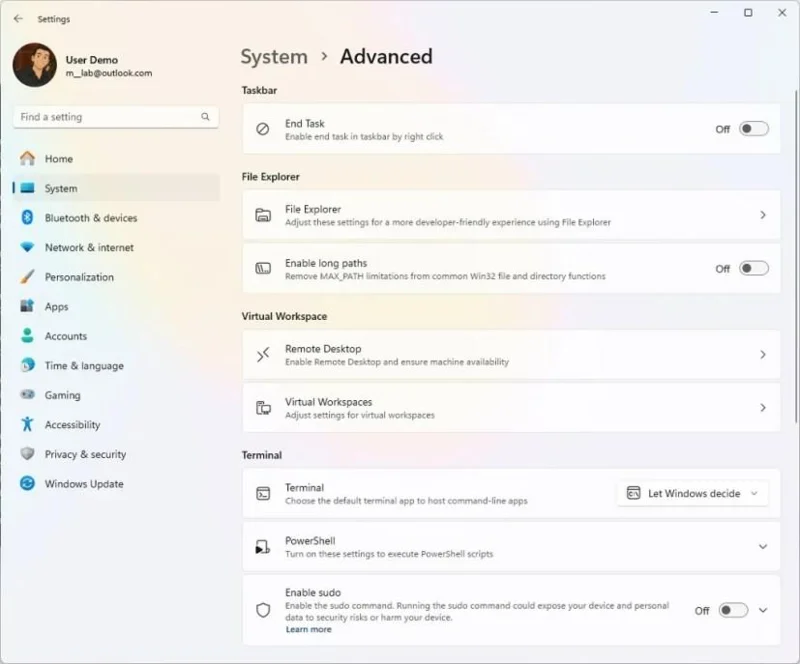Click the PowerShell row title
Screen dimensions: 800x664
click(310, 541)
